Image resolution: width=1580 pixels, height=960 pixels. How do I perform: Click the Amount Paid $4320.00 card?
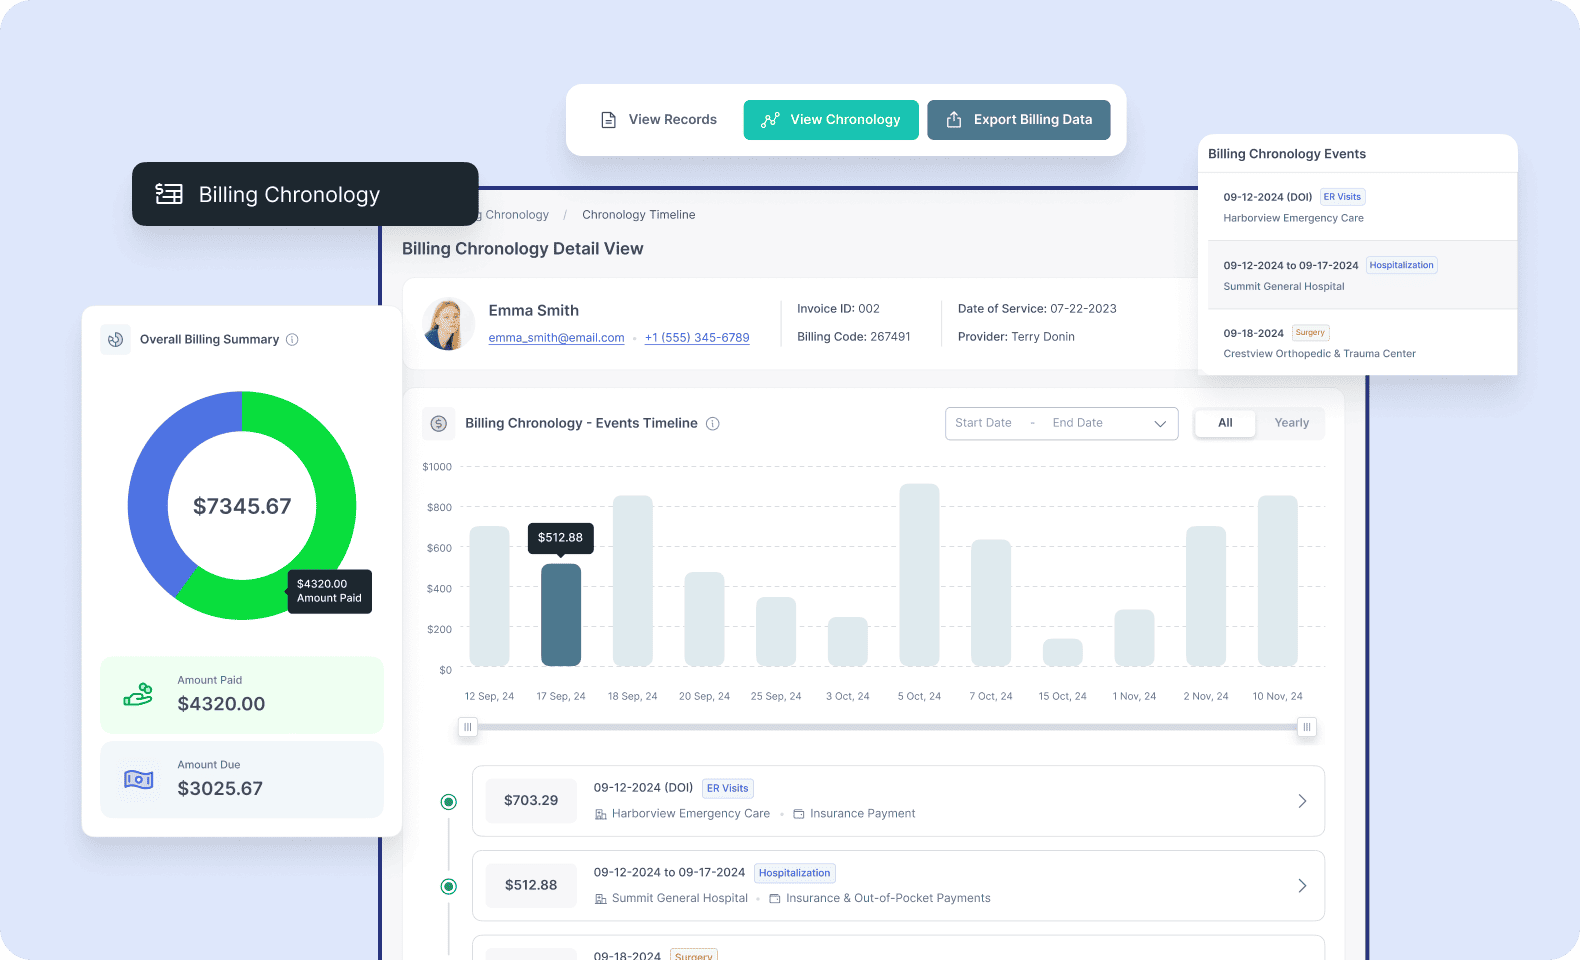(242, 695)
